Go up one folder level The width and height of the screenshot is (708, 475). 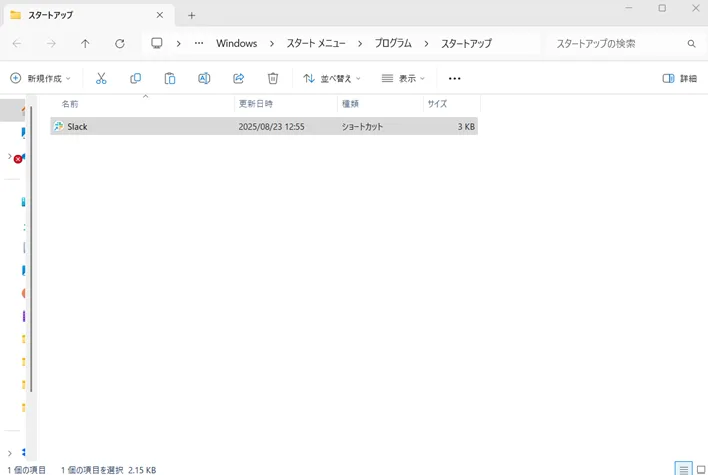pos(85,44)
